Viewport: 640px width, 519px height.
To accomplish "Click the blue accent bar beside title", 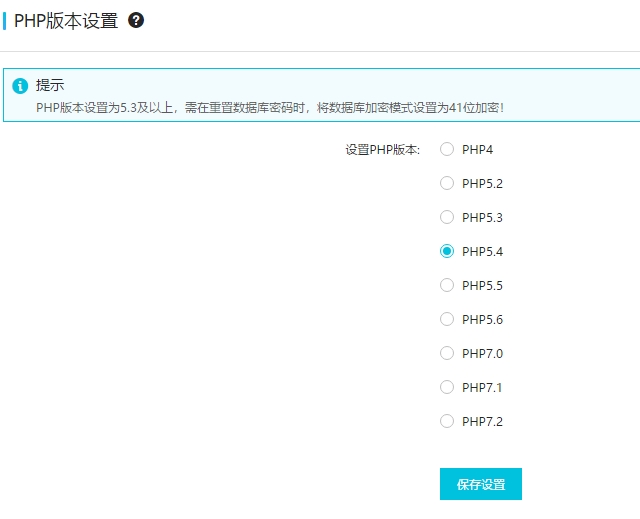I will [x=4, y=21].
